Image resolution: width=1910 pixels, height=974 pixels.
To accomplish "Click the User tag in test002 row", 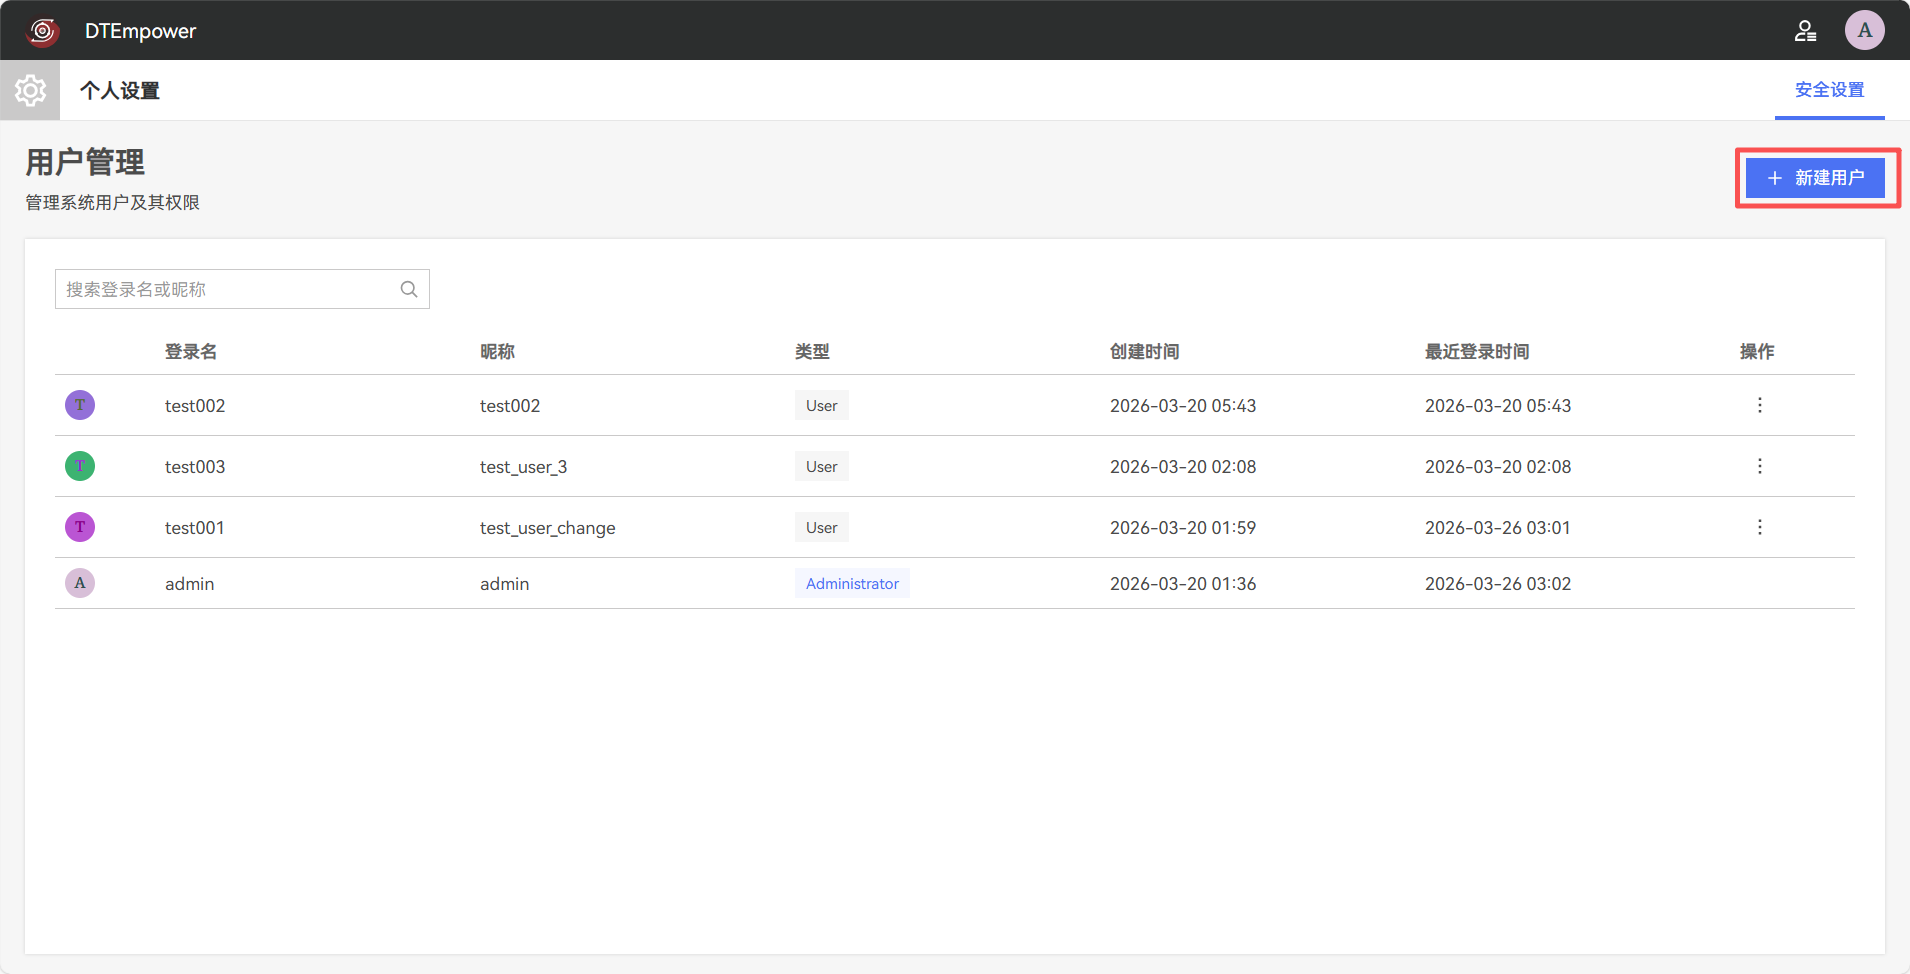I will tap(822, 405).
